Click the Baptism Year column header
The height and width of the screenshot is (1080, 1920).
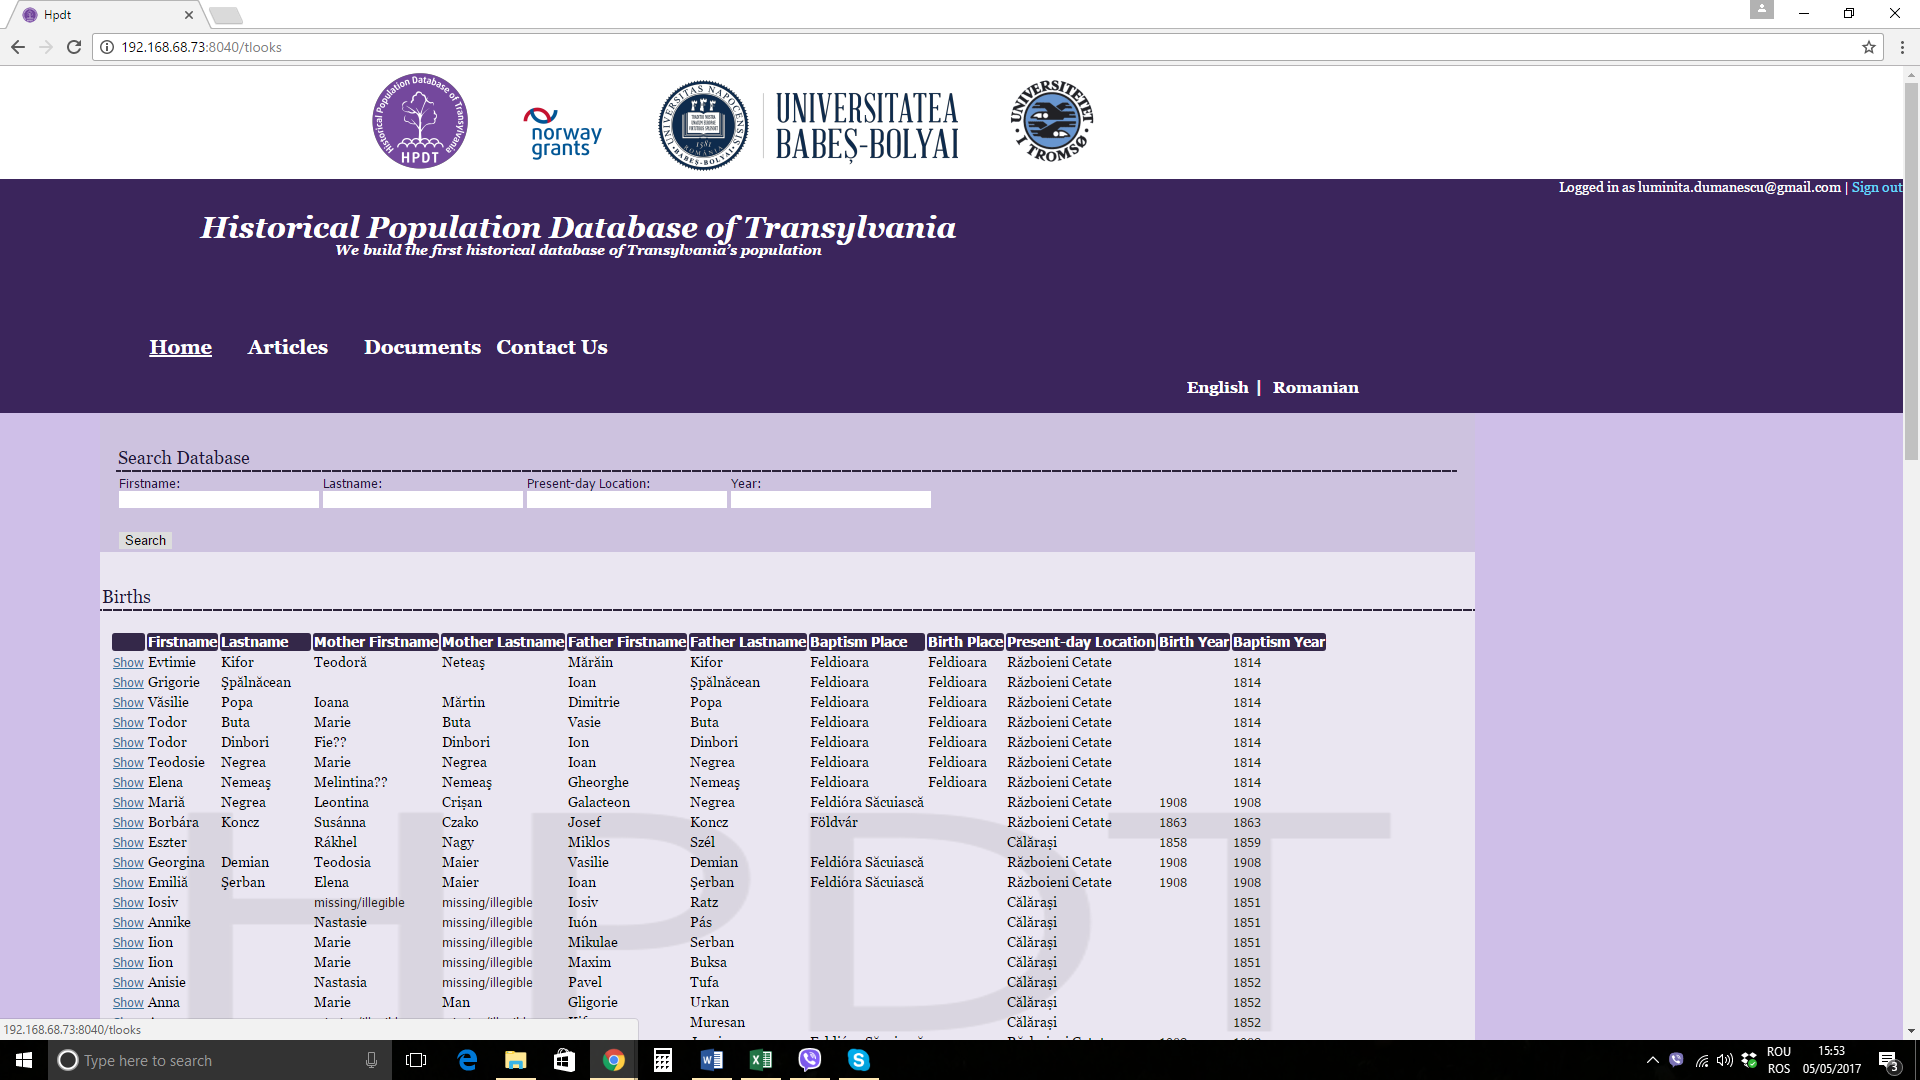click(1279, 642)
